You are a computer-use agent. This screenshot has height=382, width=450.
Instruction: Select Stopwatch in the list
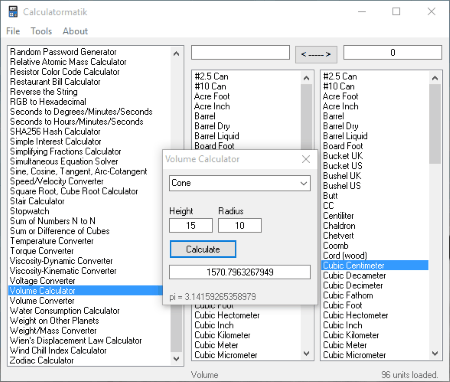tap(29, 211)
